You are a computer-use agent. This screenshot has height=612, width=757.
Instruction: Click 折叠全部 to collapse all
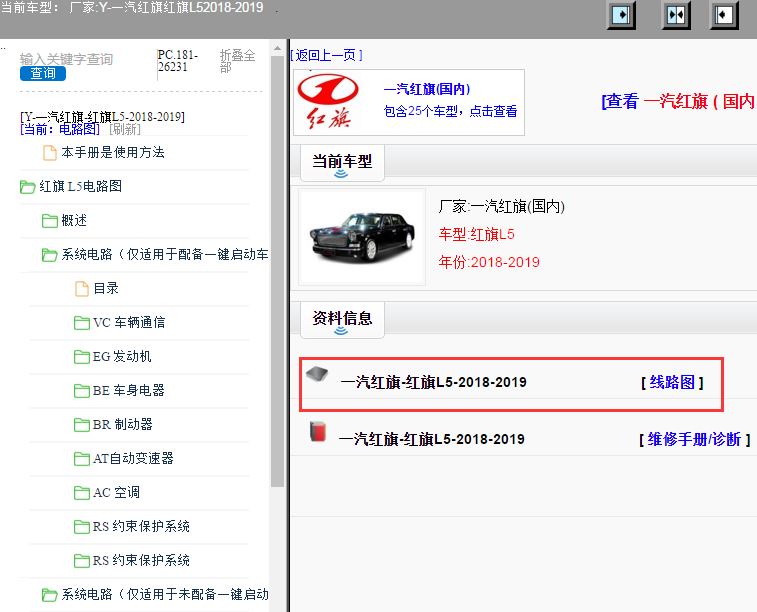click(x=237, y=61)
